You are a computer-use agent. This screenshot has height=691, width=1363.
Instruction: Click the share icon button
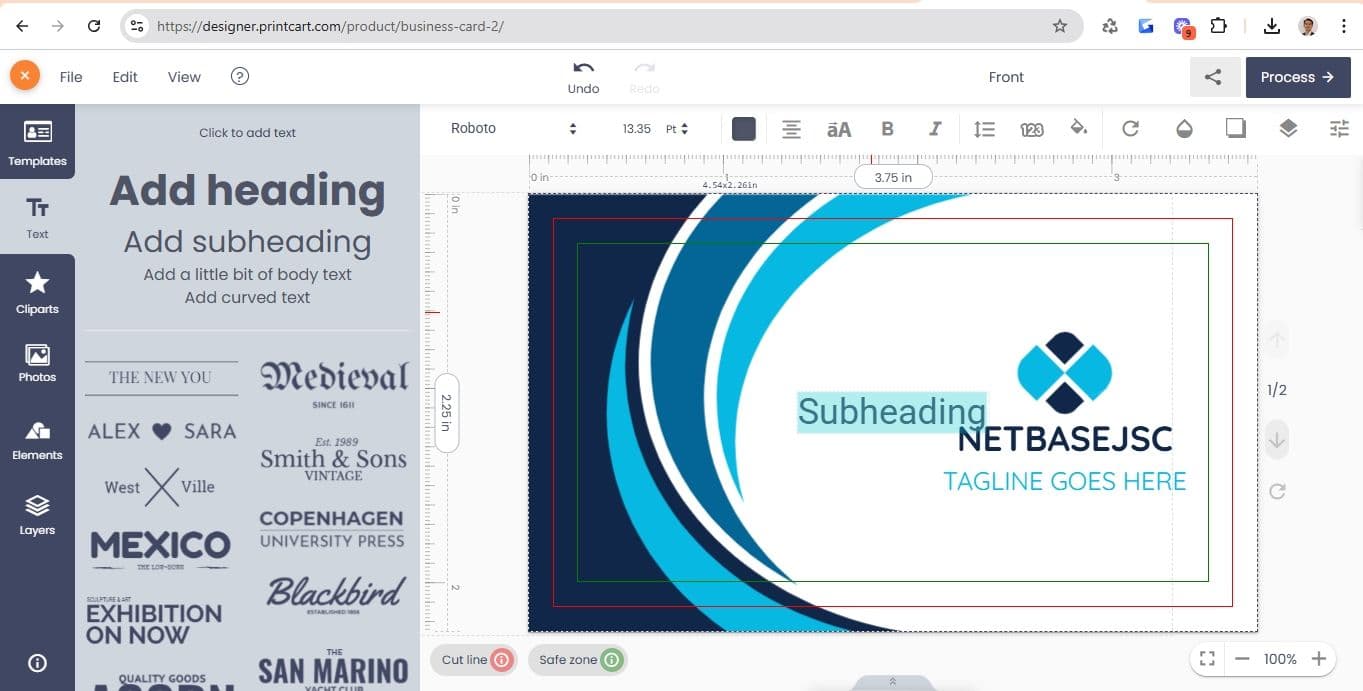point(1214,77)
